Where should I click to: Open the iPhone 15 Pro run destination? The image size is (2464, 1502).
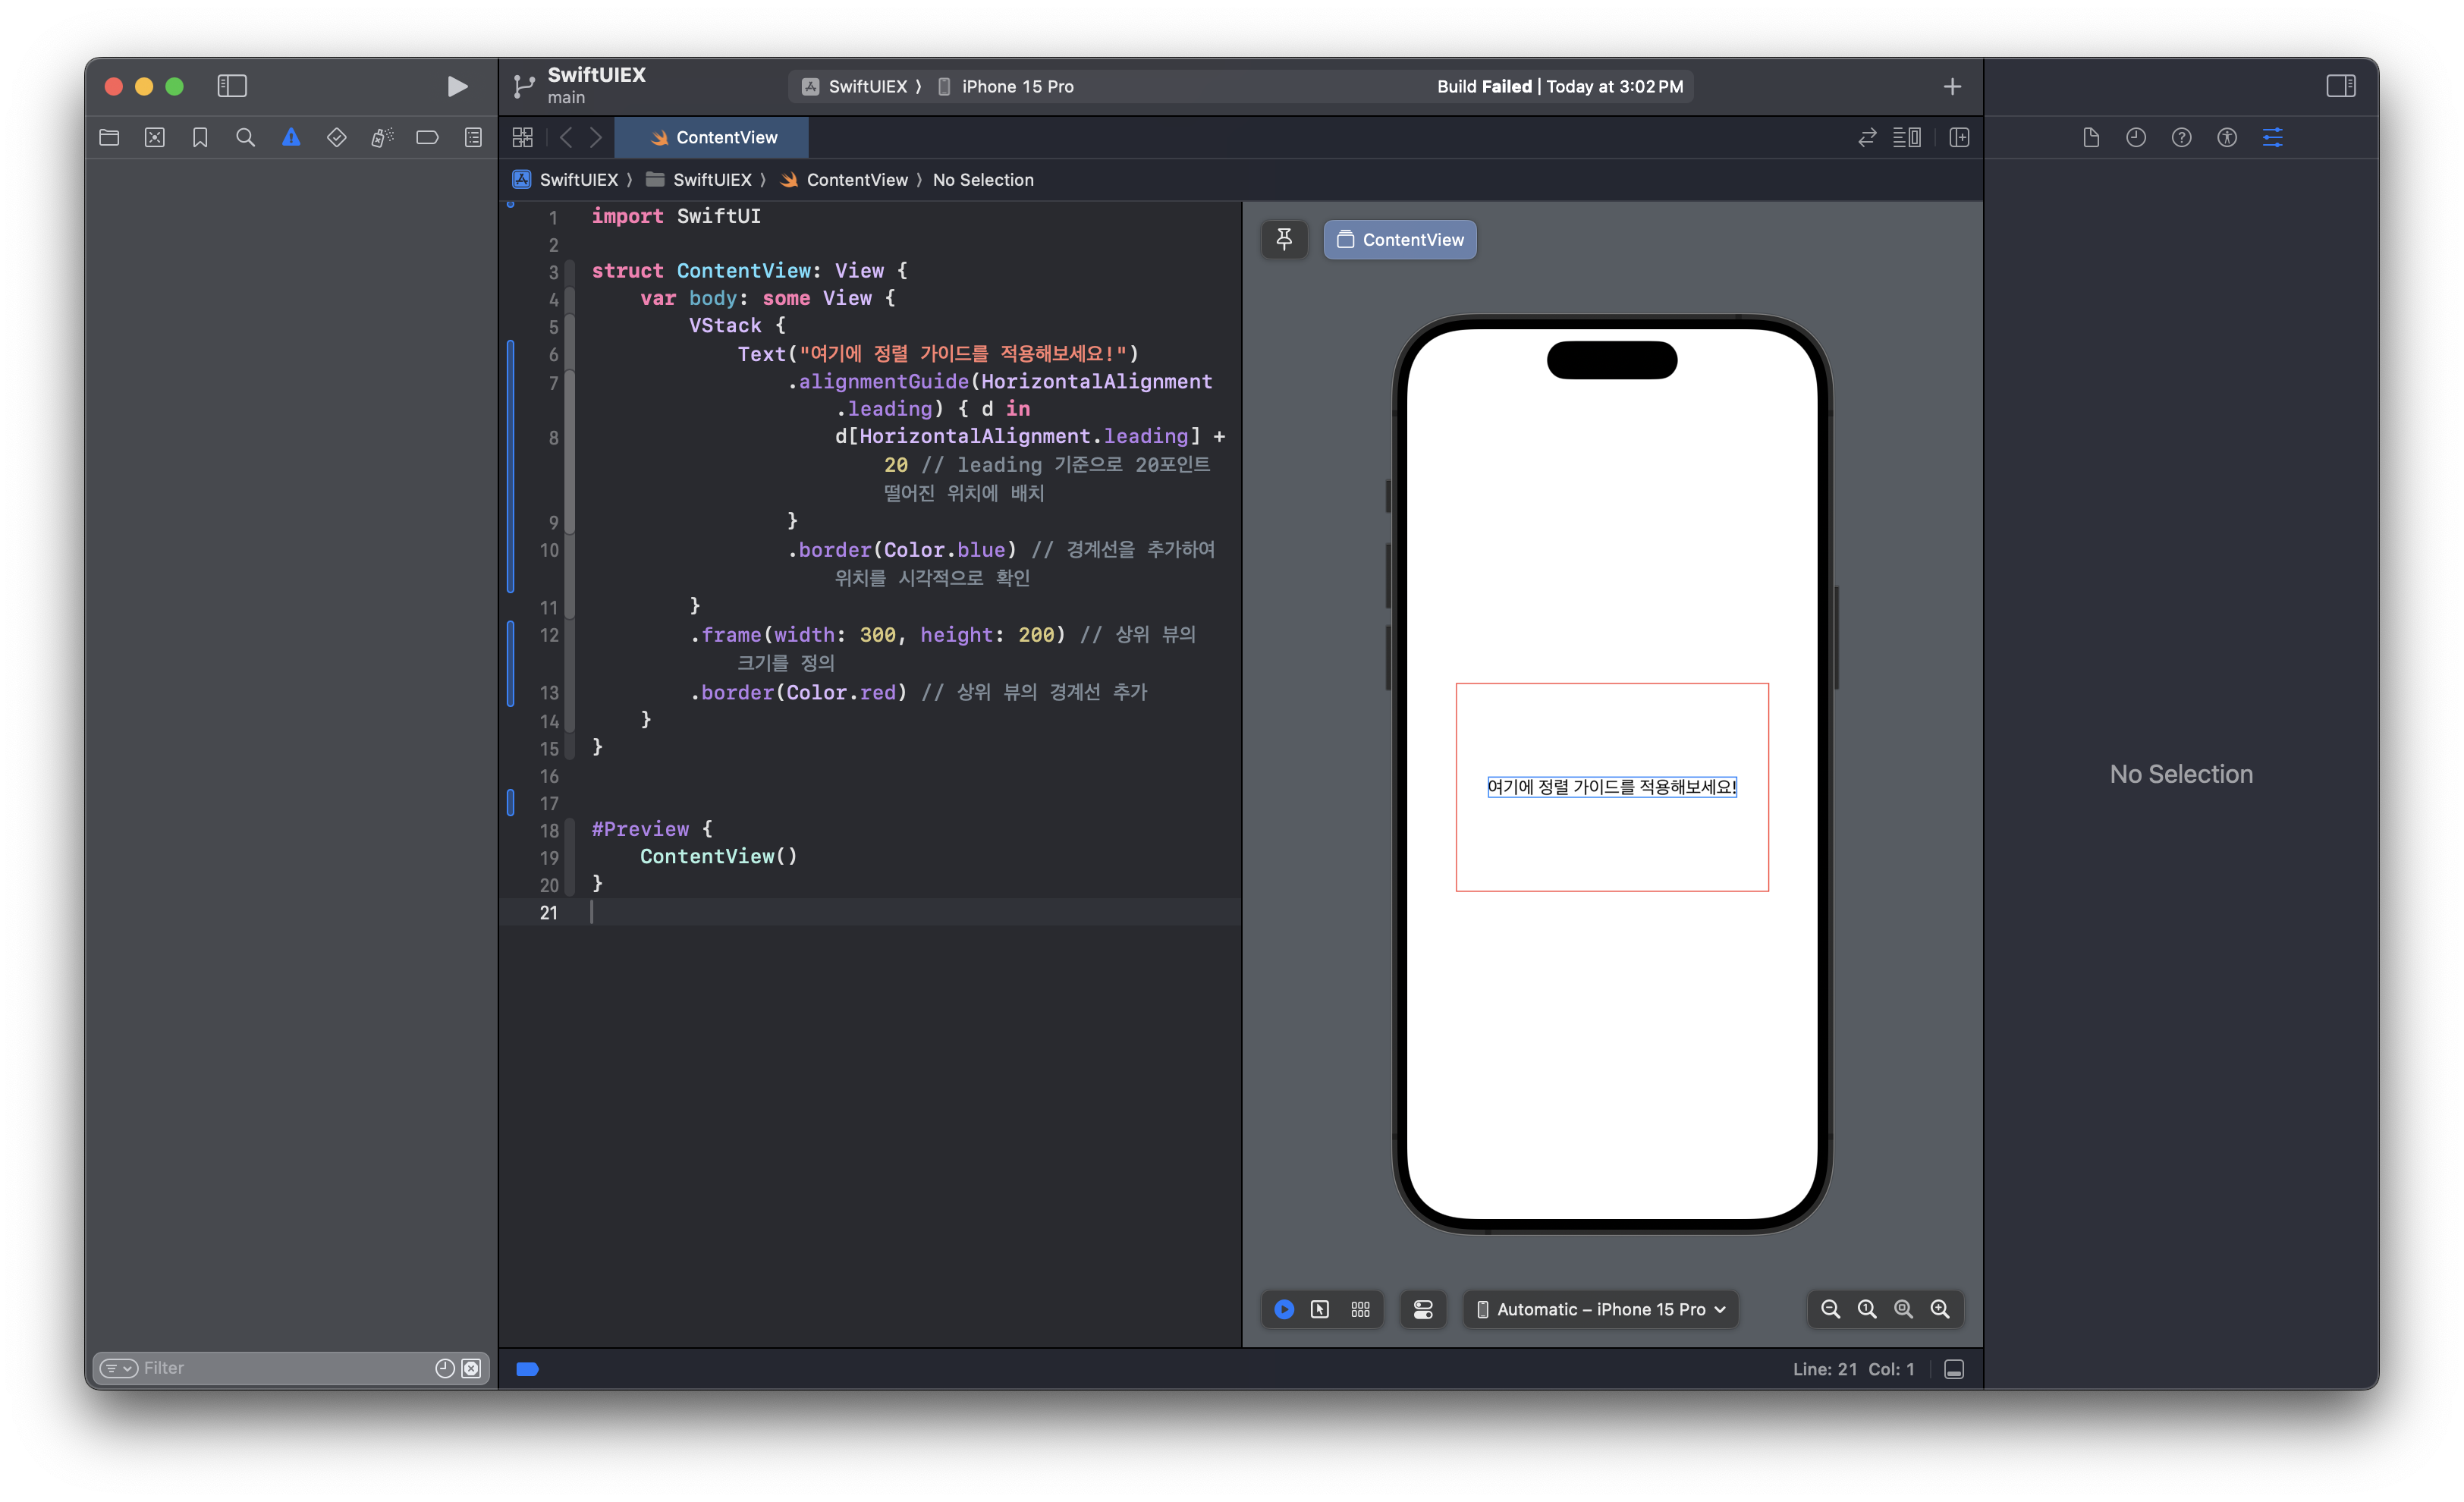(x=1017, y=87)
